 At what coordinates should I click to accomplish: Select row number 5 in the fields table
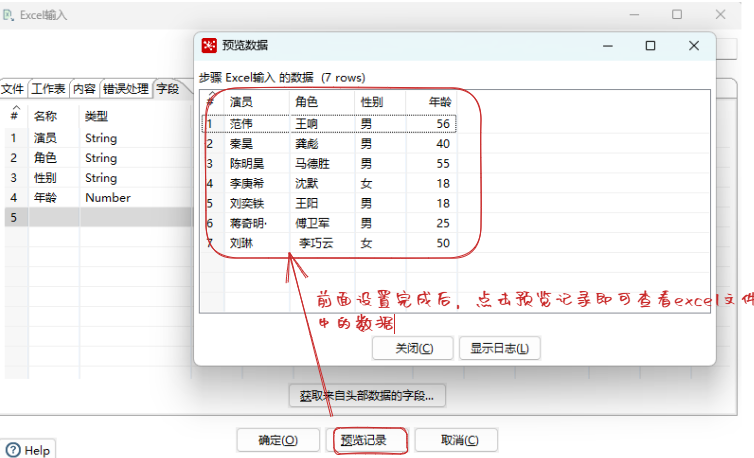(x=13, y=217)
